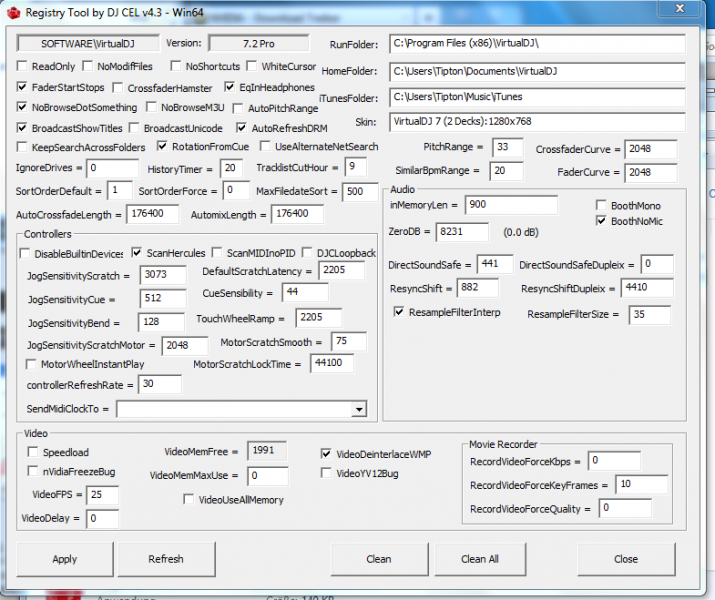Click the iTunesFolder path field
The image size is (715, 600).
pyautogui.click(x=537, y=97)
